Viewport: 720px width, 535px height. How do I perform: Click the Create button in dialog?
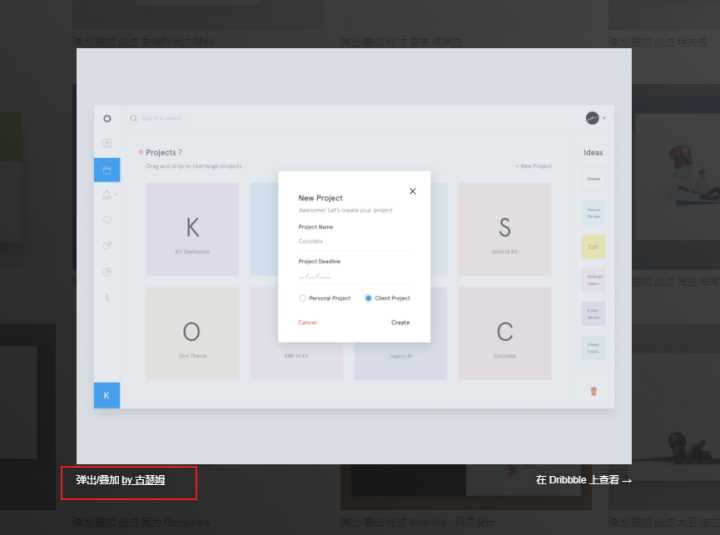click(x=400, y=322)
